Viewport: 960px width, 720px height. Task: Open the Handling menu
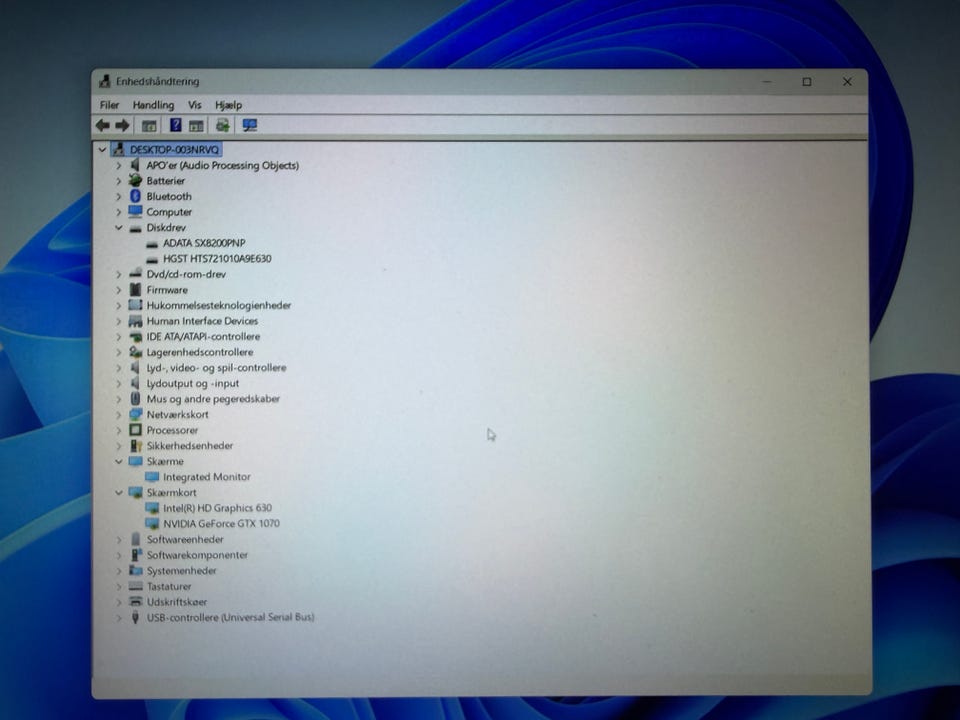154,105
